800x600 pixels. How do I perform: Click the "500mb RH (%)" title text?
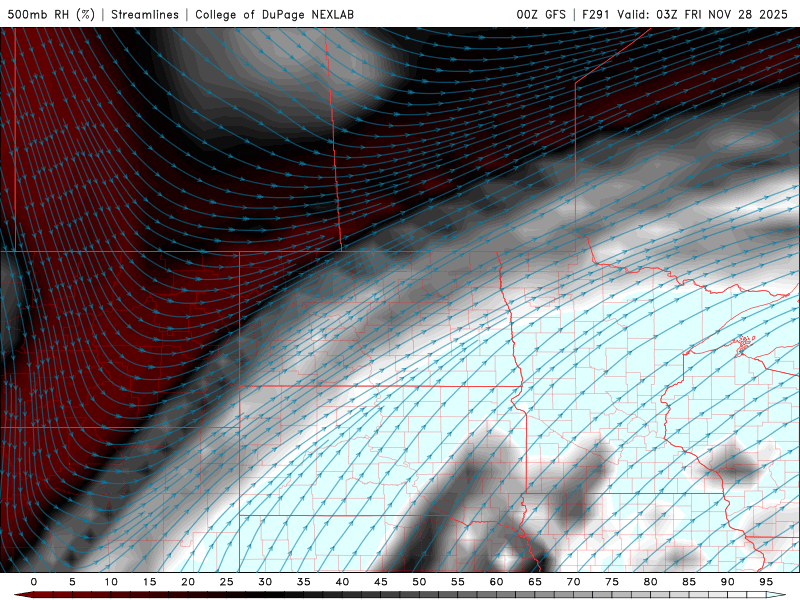click(51, 14)
